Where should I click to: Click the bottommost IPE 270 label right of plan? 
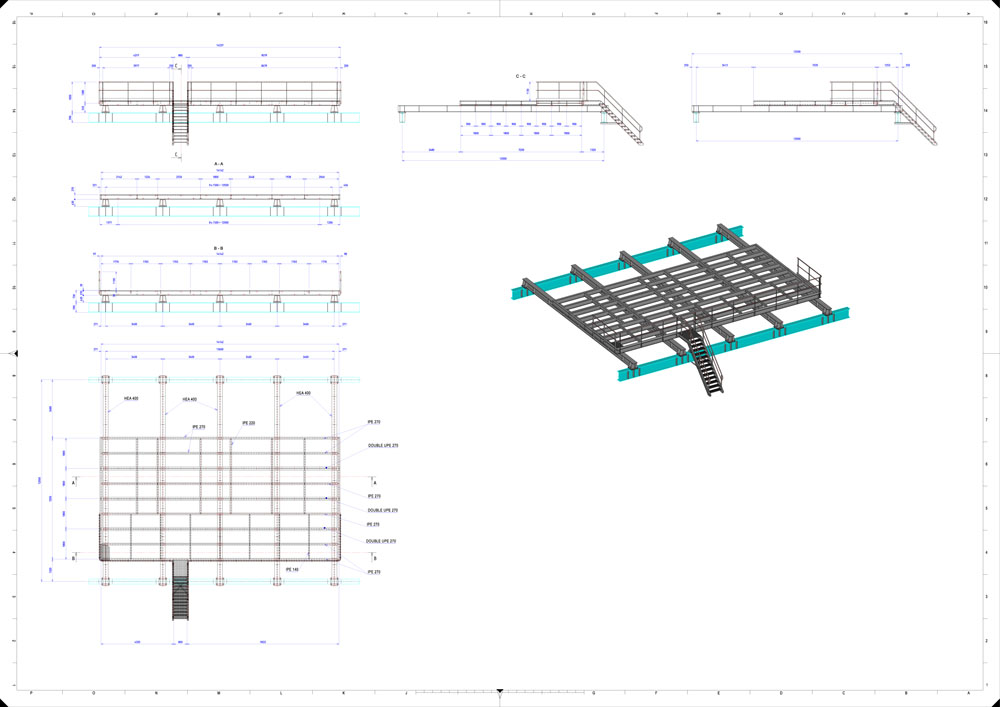(x=374, y=572)
